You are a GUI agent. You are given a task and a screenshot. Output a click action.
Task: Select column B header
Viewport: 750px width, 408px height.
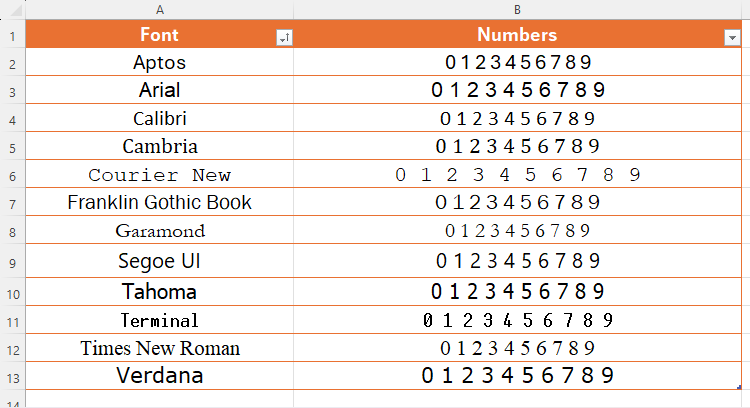517,9
